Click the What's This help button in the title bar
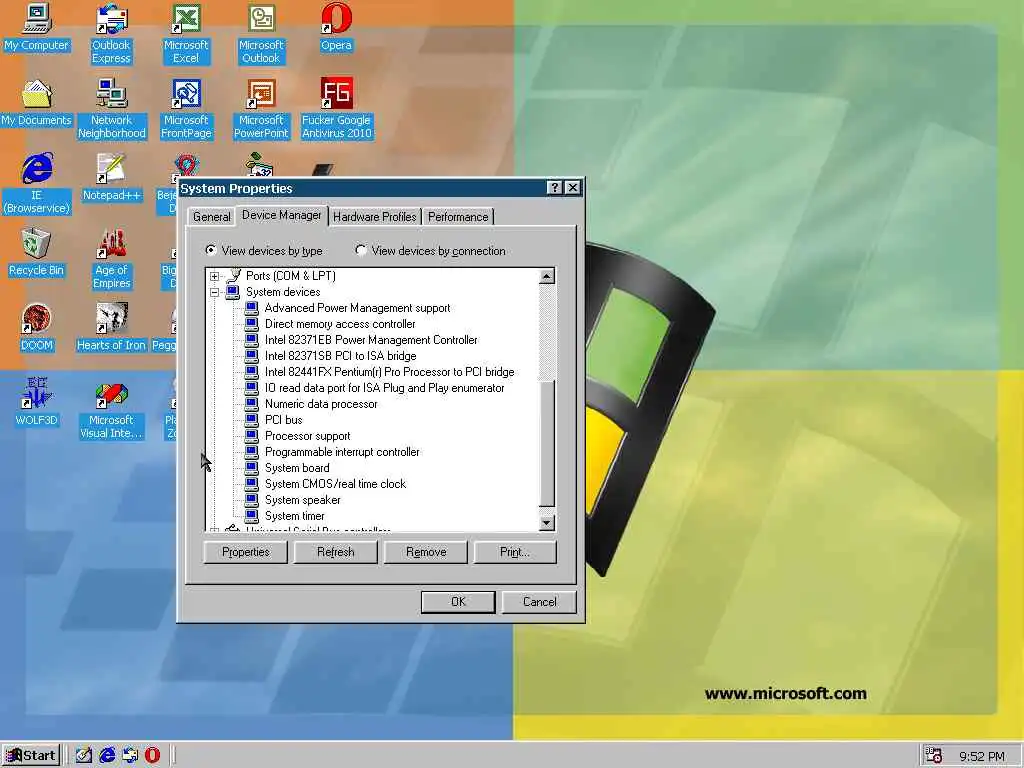This screenshot has height=768, width=1024. coord(554,188)
